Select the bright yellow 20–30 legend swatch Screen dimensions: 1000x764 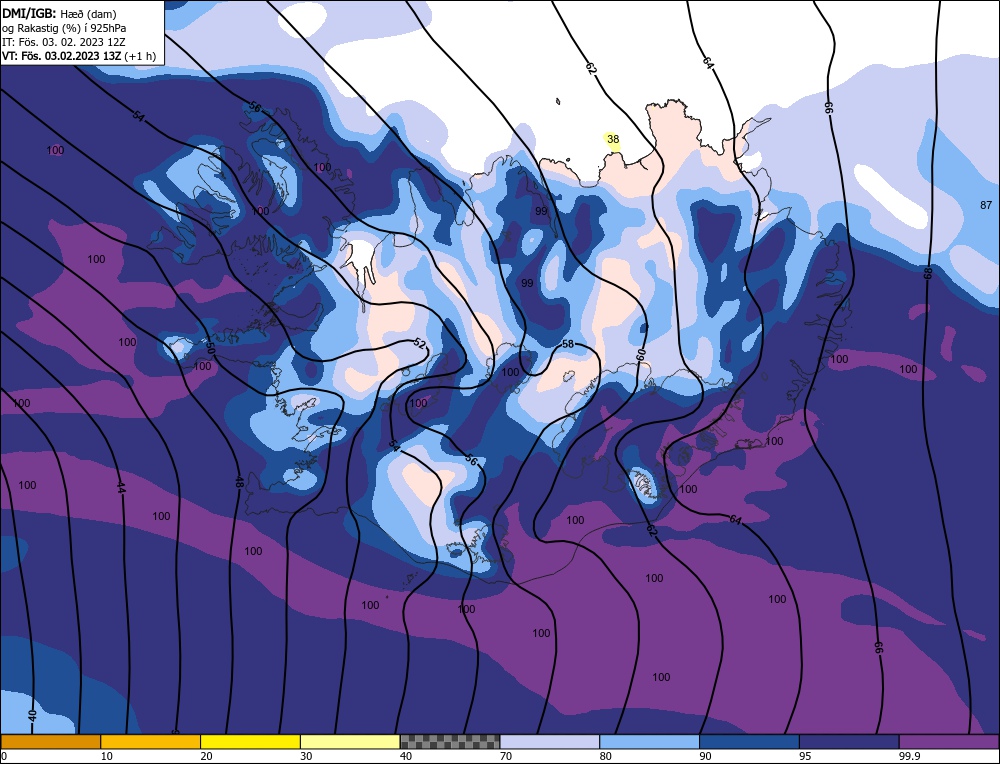[250, 742]
